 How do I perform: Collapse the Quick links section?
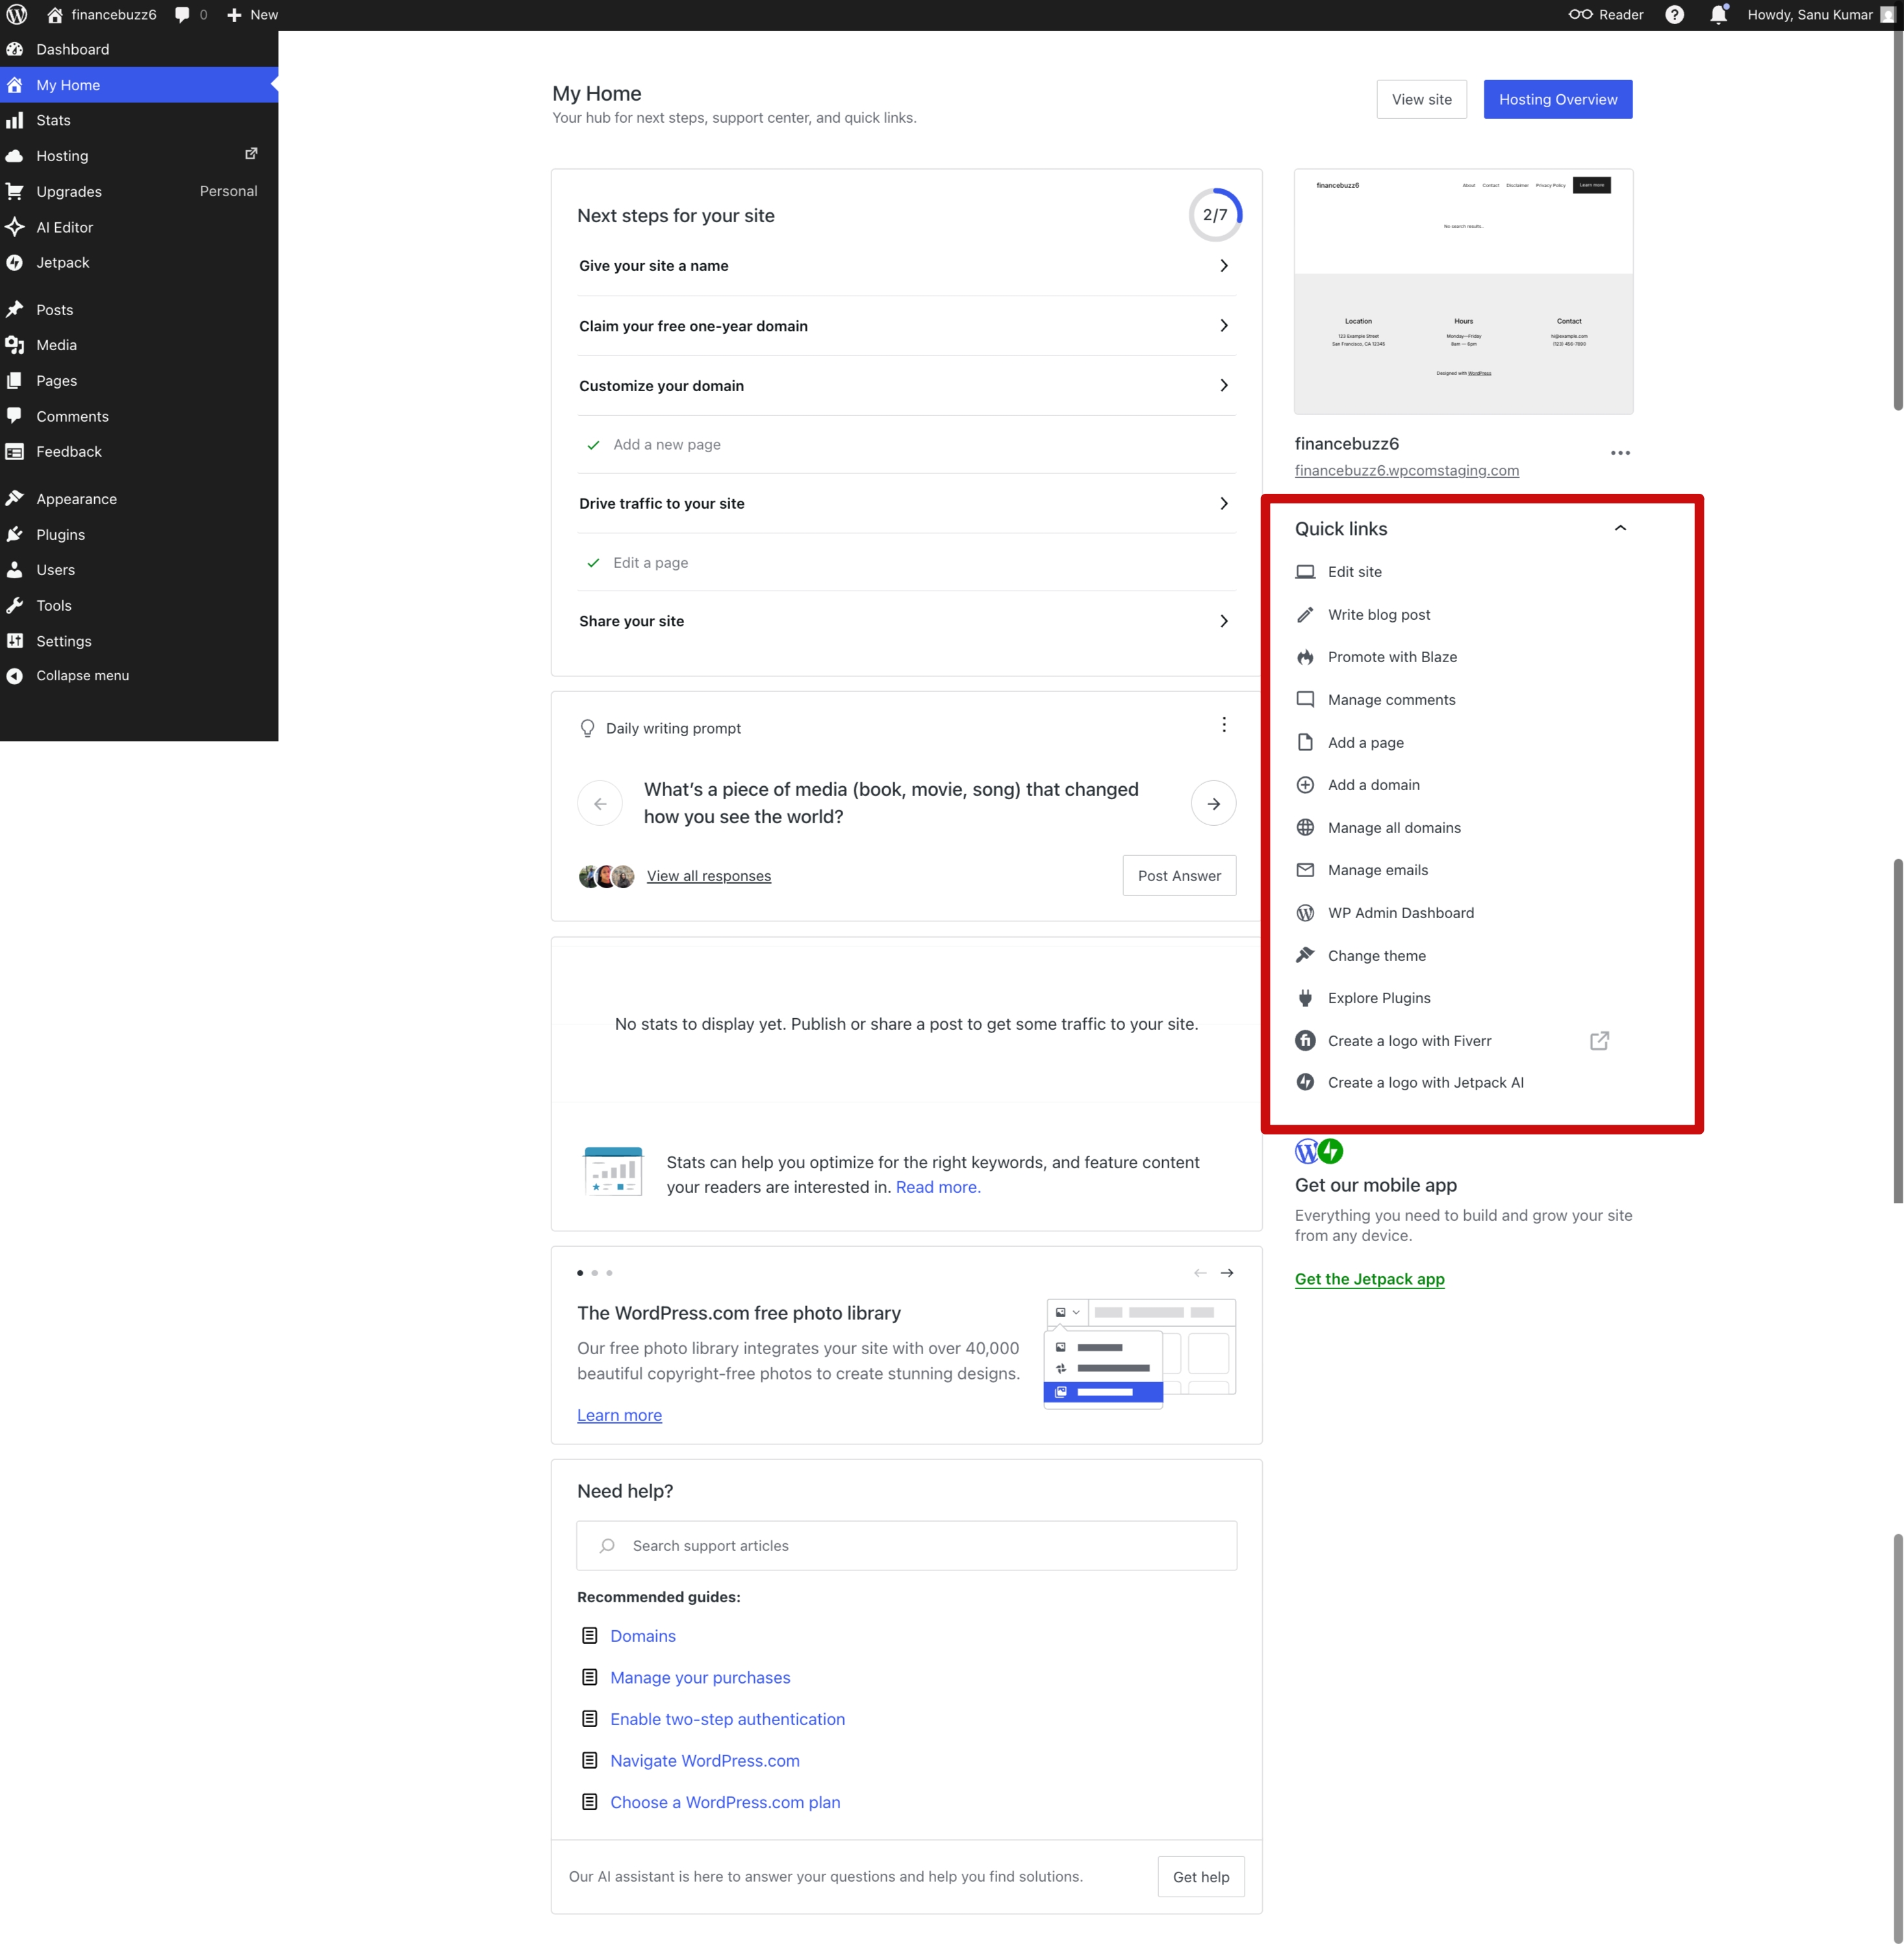1620,528
